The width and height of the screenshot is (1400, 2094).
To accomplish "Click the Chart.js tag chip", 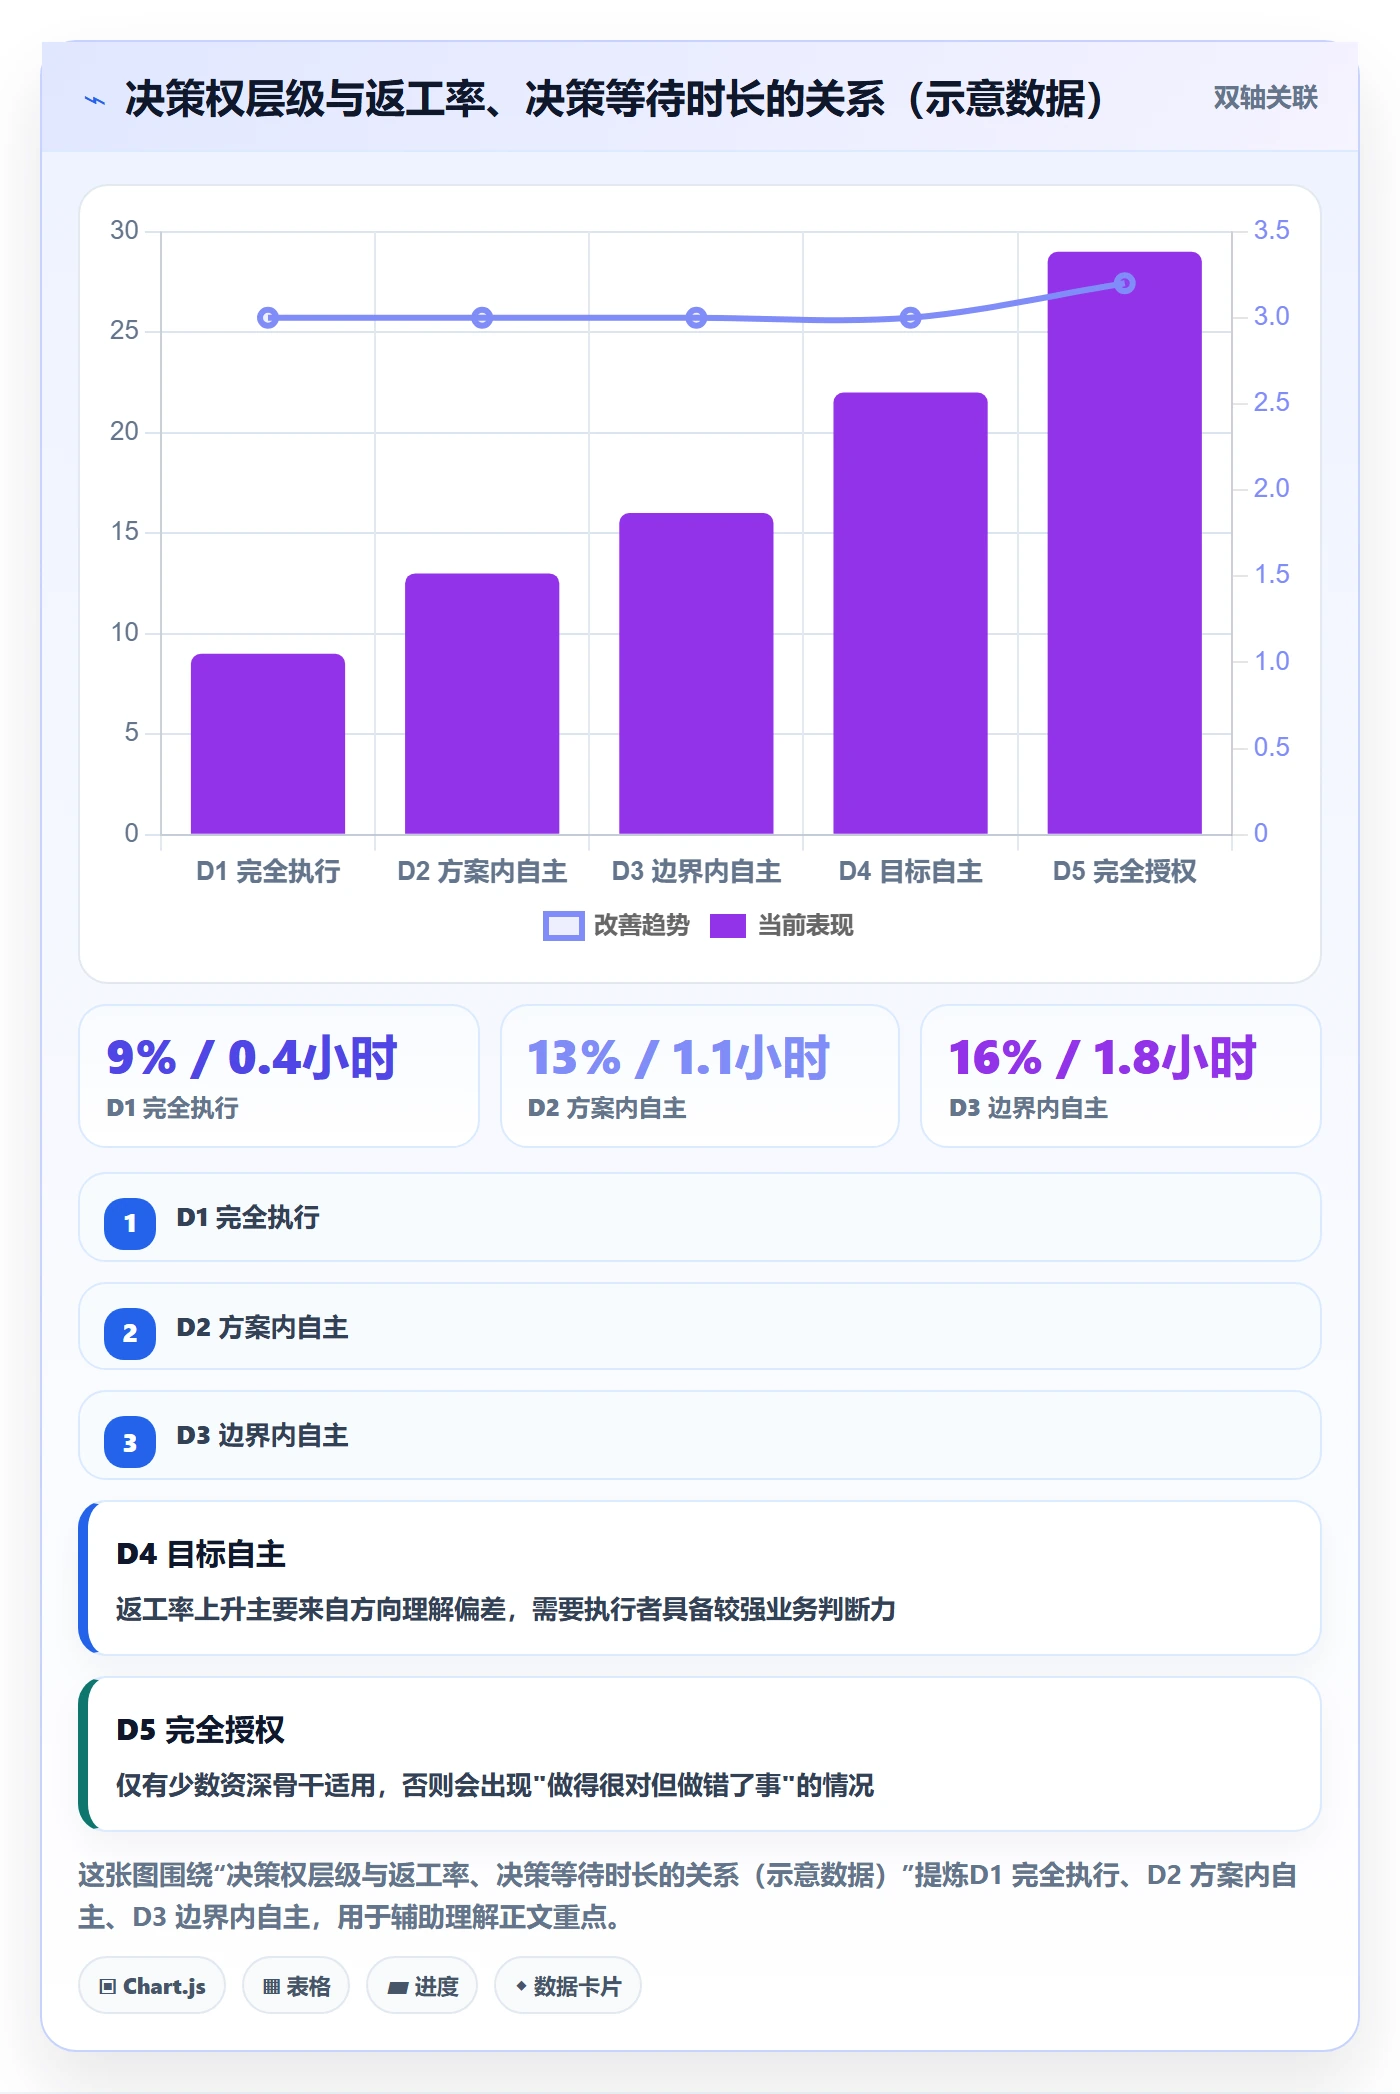I will (152, 1986).
